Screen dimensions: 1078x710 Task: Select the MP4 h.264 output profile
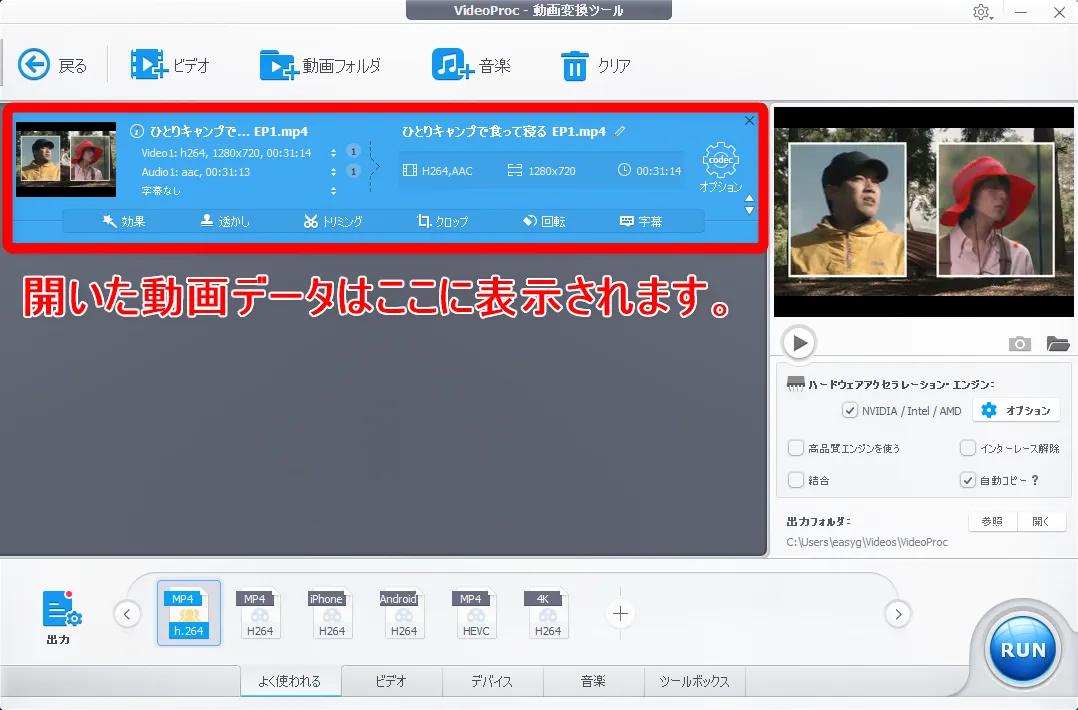point(188,613)
